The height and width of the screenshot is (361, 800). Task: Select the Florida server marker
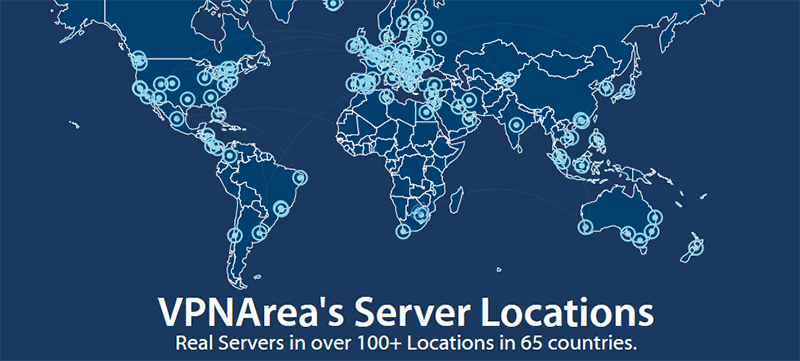coord(218,114)
